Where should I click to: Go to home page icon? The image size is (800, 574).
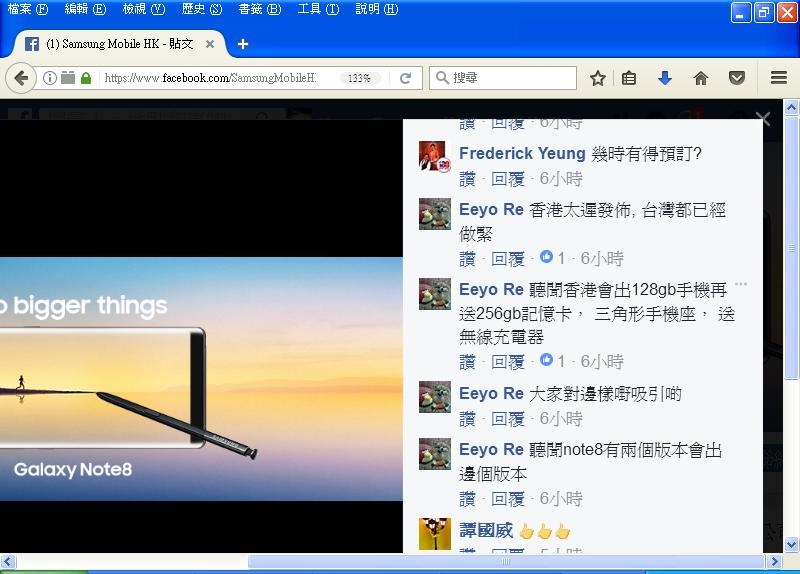point(701,78)
